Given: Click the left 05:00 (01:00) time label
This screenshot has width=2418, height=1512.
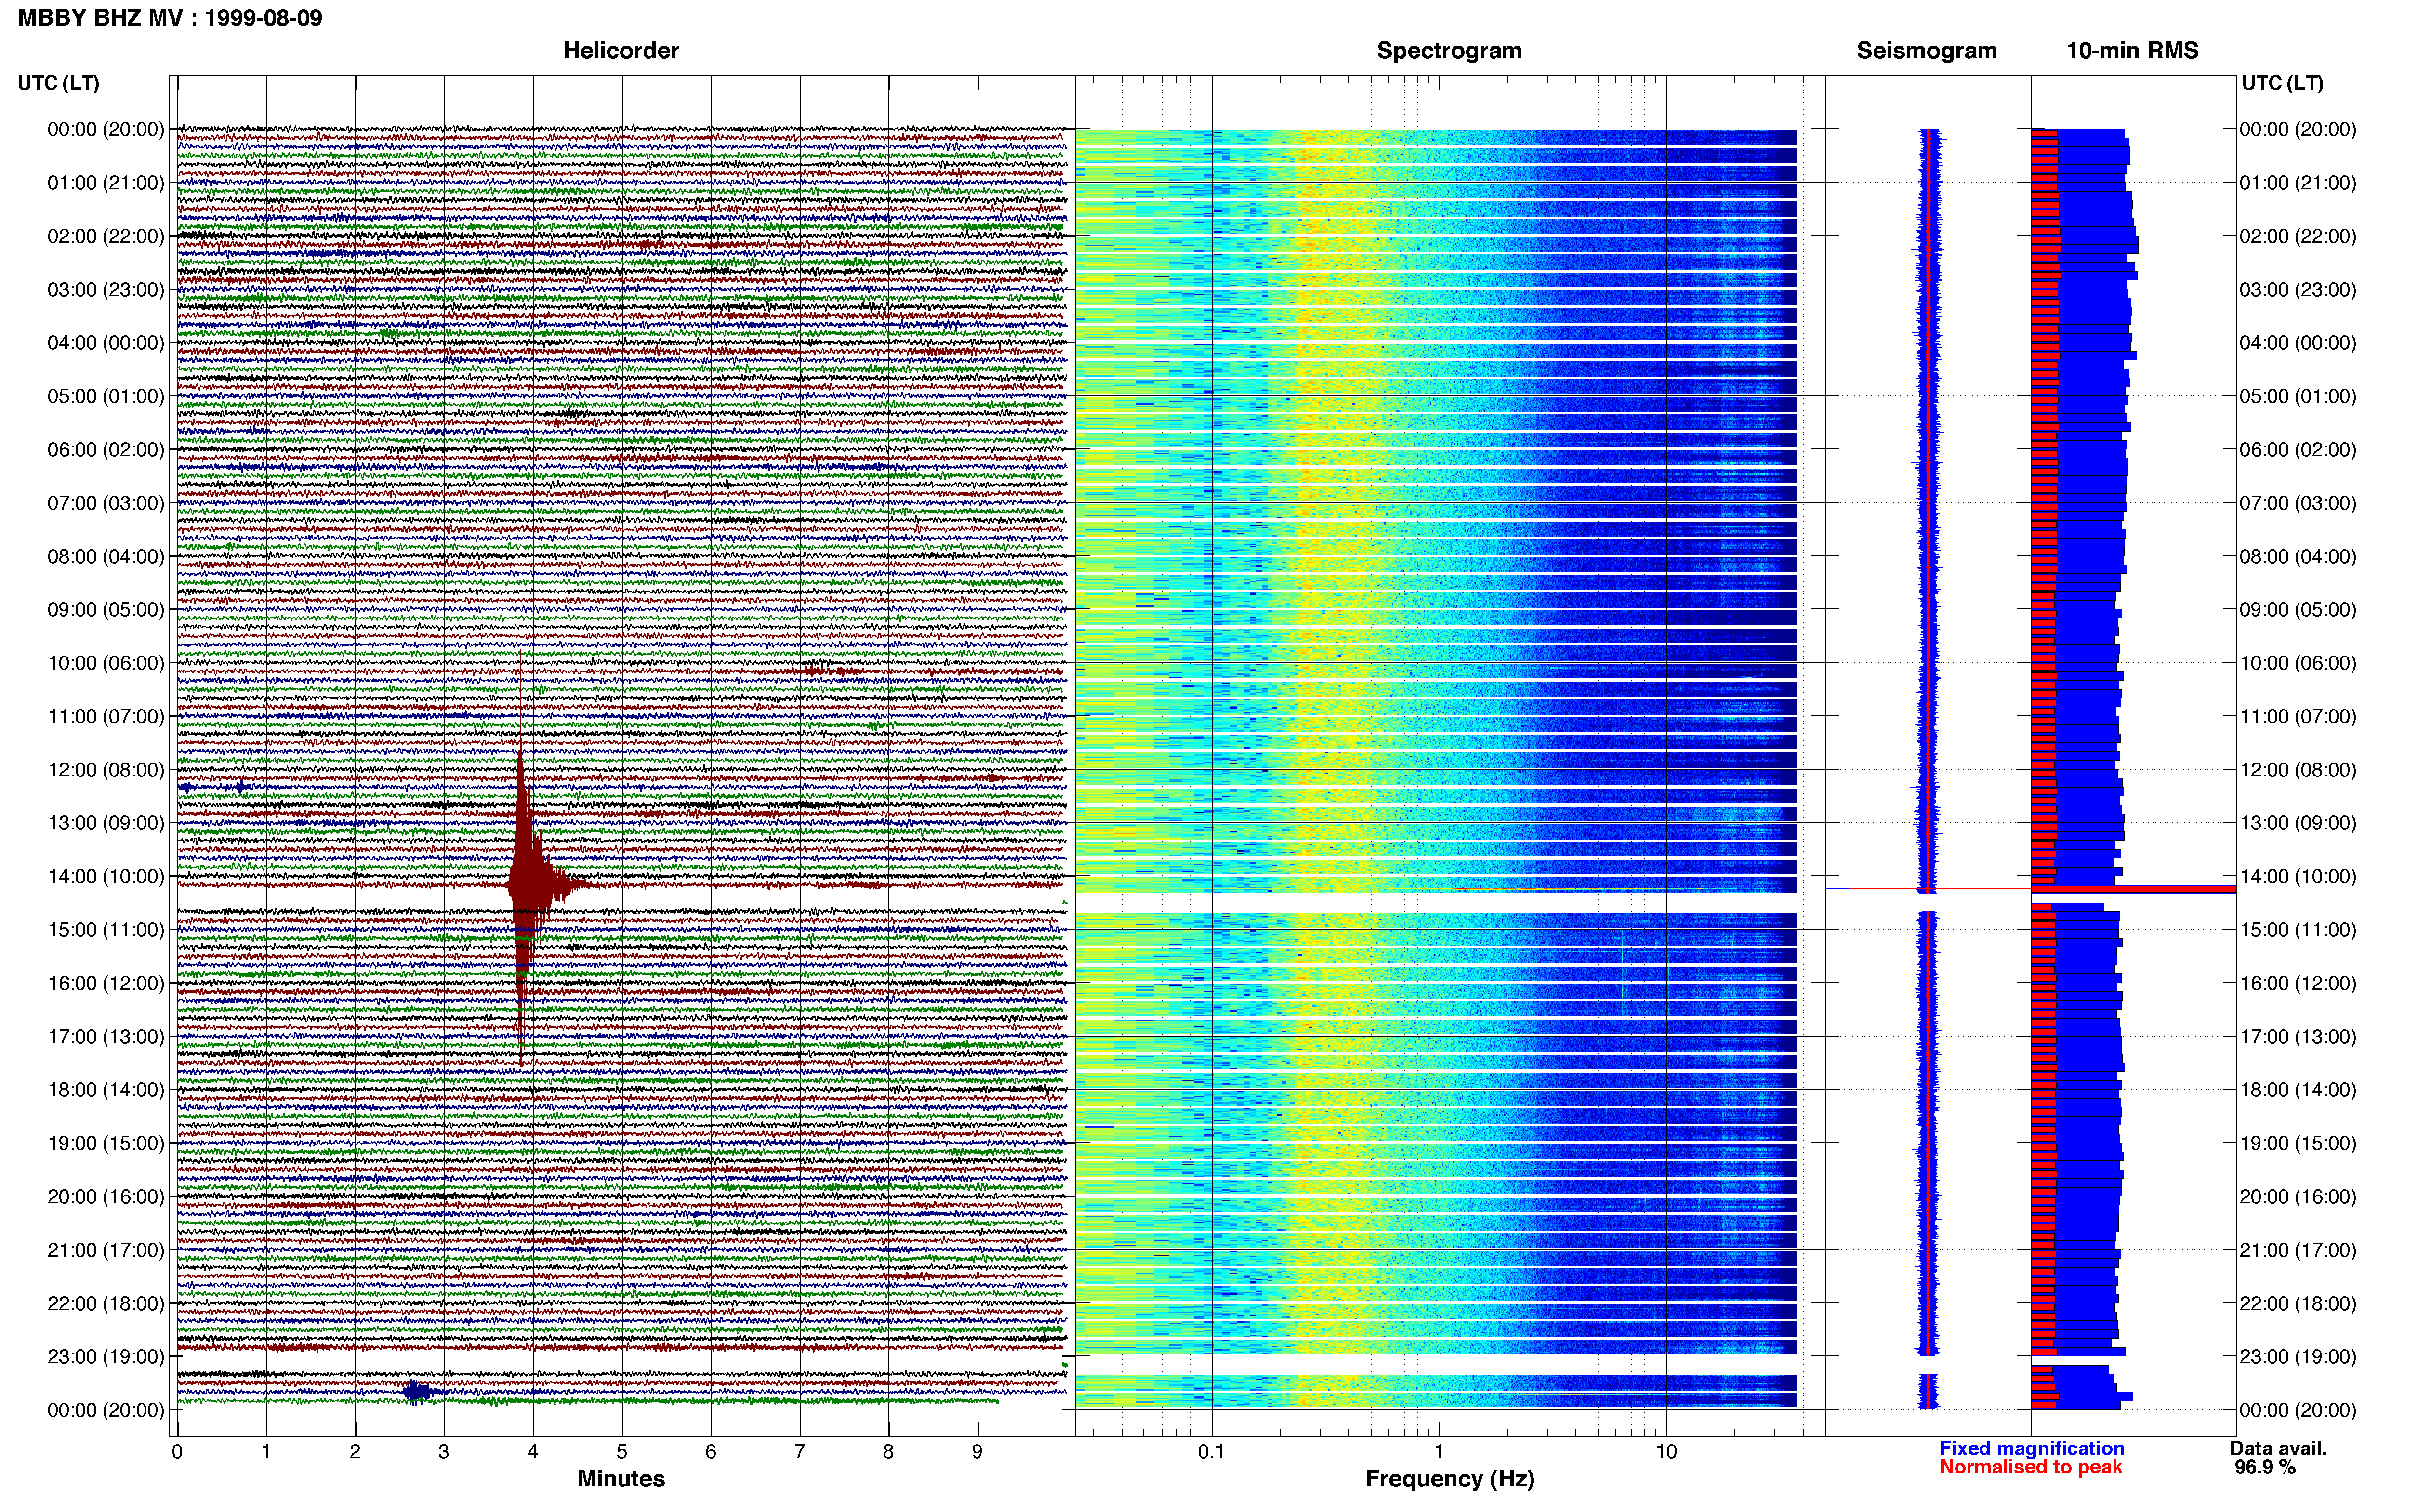Looking at the screenshot, I should [x=106, y=396].
